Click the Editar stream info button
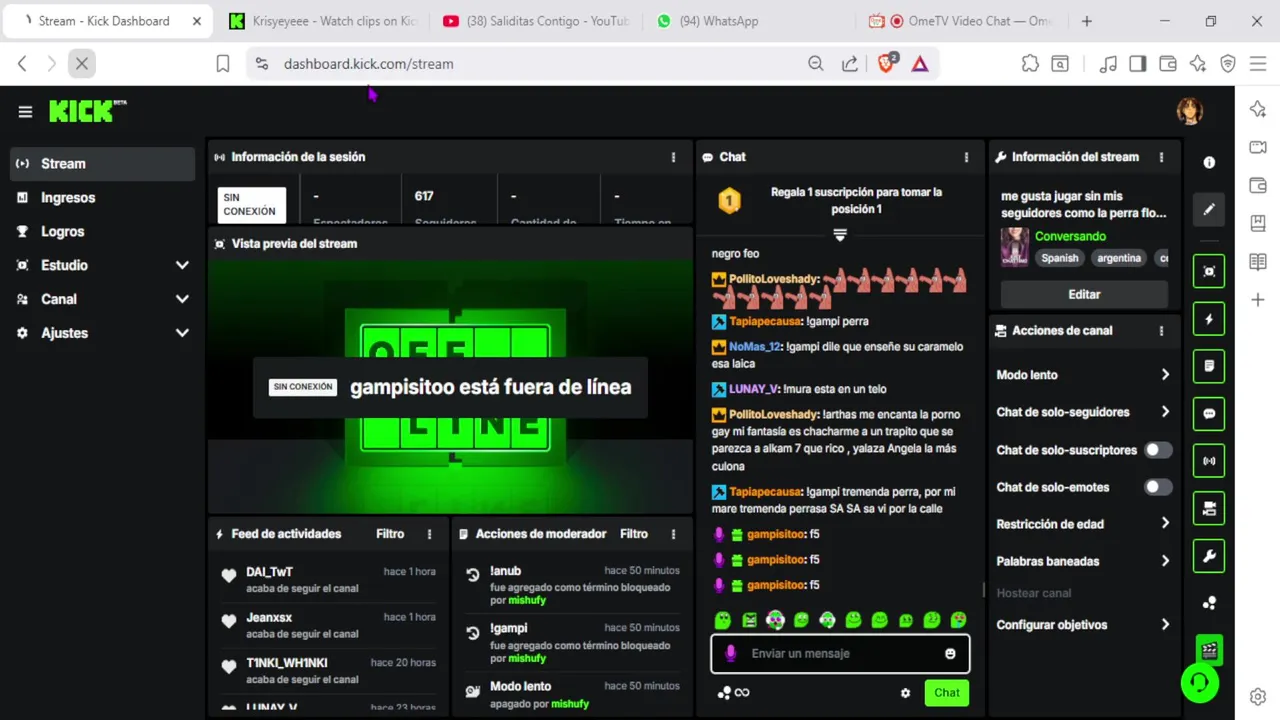Viewport: 1280px width, 720px height. pyautogui.click(x=1084, y=295)
